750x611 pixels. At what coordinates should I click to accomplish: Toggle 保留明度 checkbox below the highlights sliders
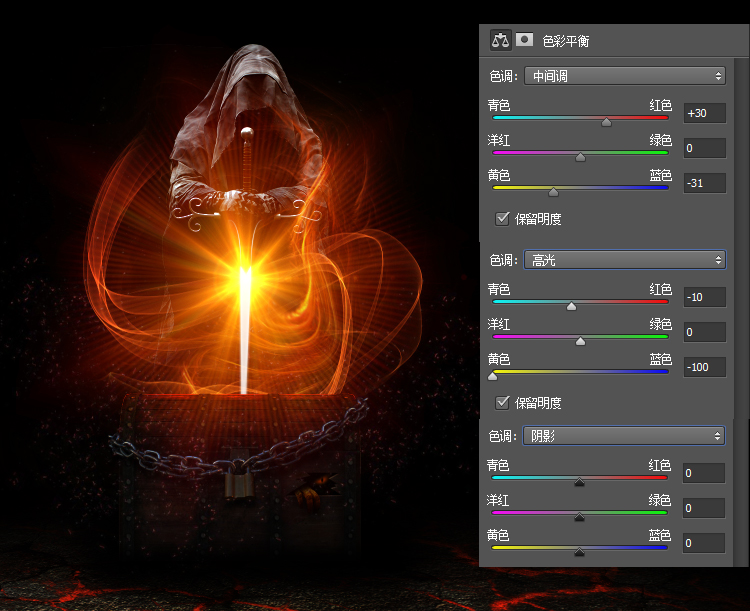pyautogui.click(x=503, y=403)
